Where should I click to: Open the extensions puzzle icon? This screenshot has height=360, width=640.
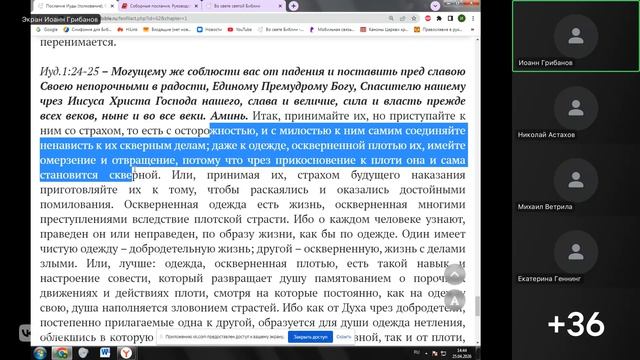point(439,18)
